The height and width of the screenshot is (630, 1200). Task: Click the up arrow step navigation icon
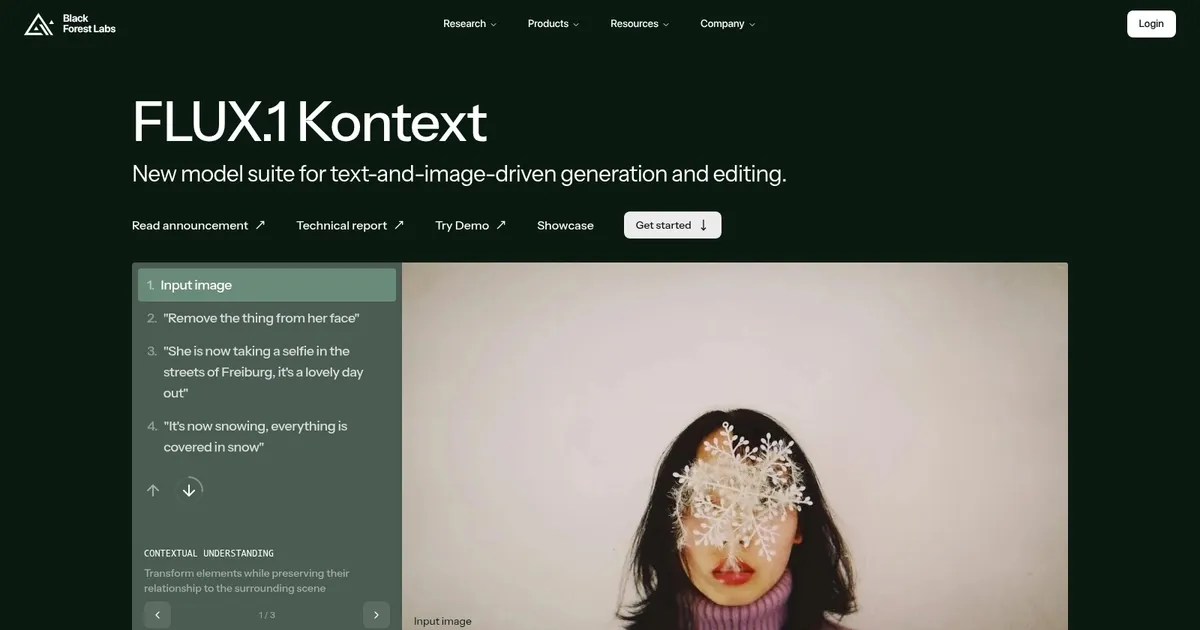[x=153, y=490]
